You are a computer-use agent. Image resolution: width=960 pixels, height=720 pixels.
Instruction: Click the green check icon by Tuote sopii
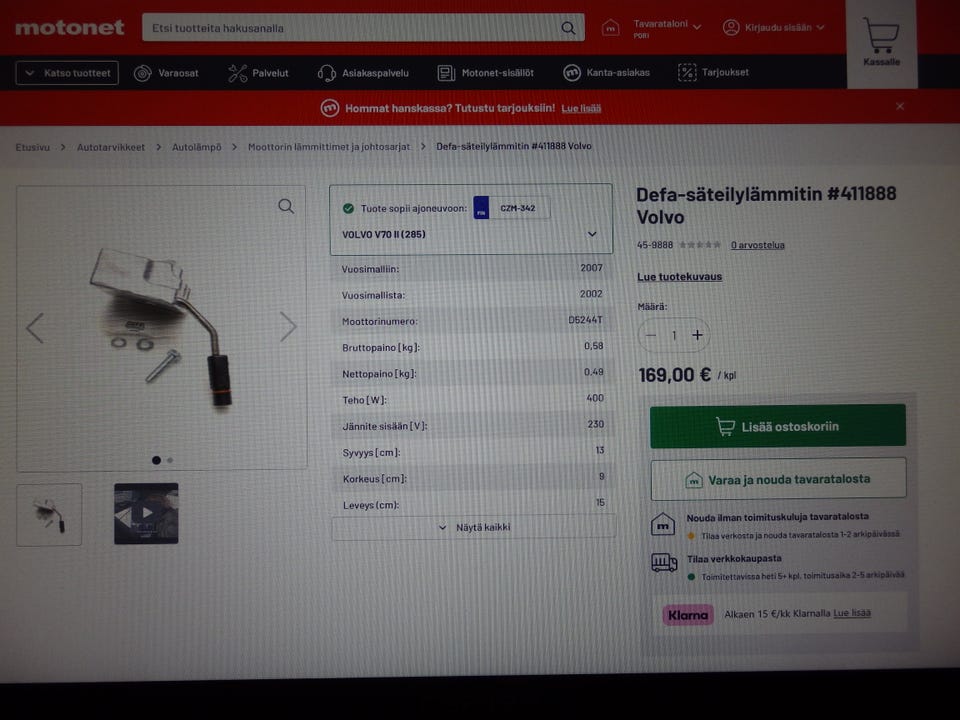click(x=348, y=209)
